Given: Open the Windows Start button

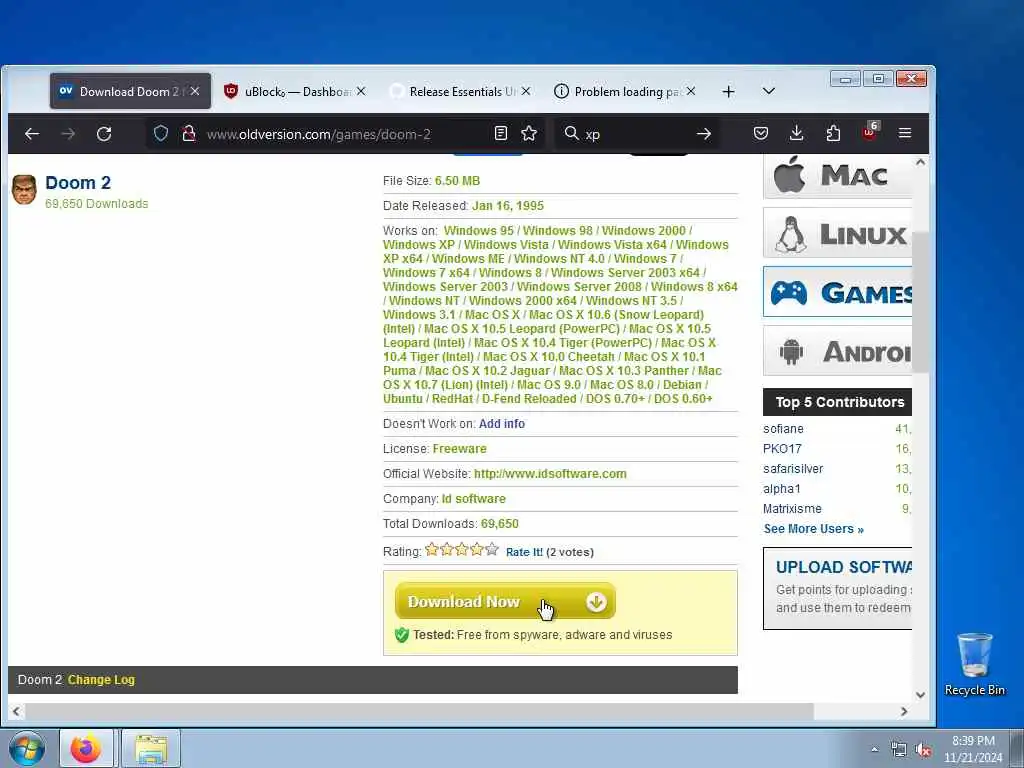Looking at the screenshot, I should [27, 749].
